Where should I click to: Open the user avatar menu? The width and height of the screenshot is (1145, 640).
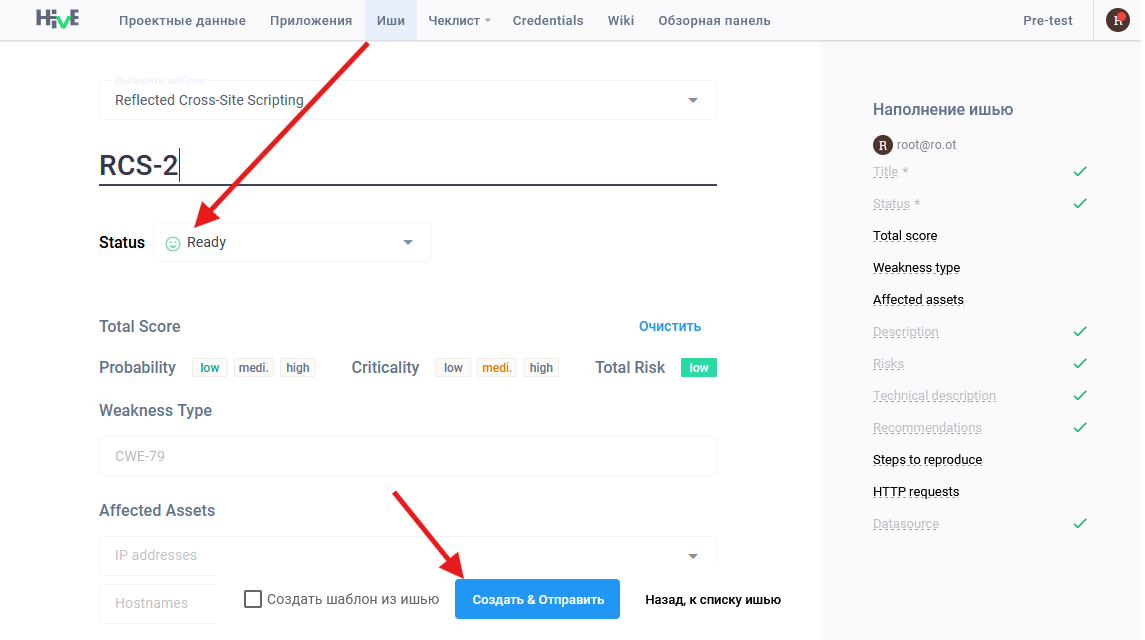point(1117,20)
